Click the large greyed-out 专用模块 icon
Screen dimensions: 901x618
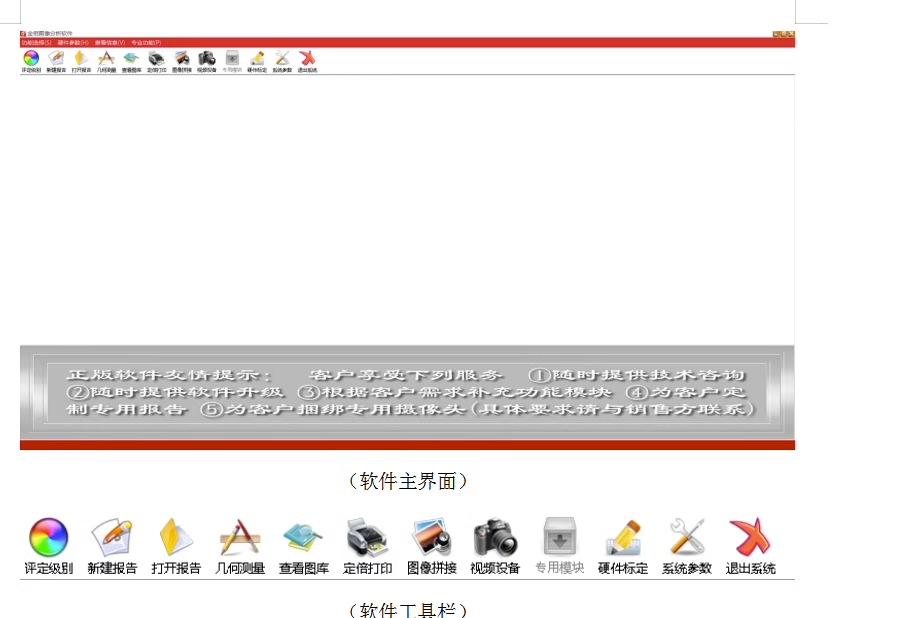(x=559, y=538)
